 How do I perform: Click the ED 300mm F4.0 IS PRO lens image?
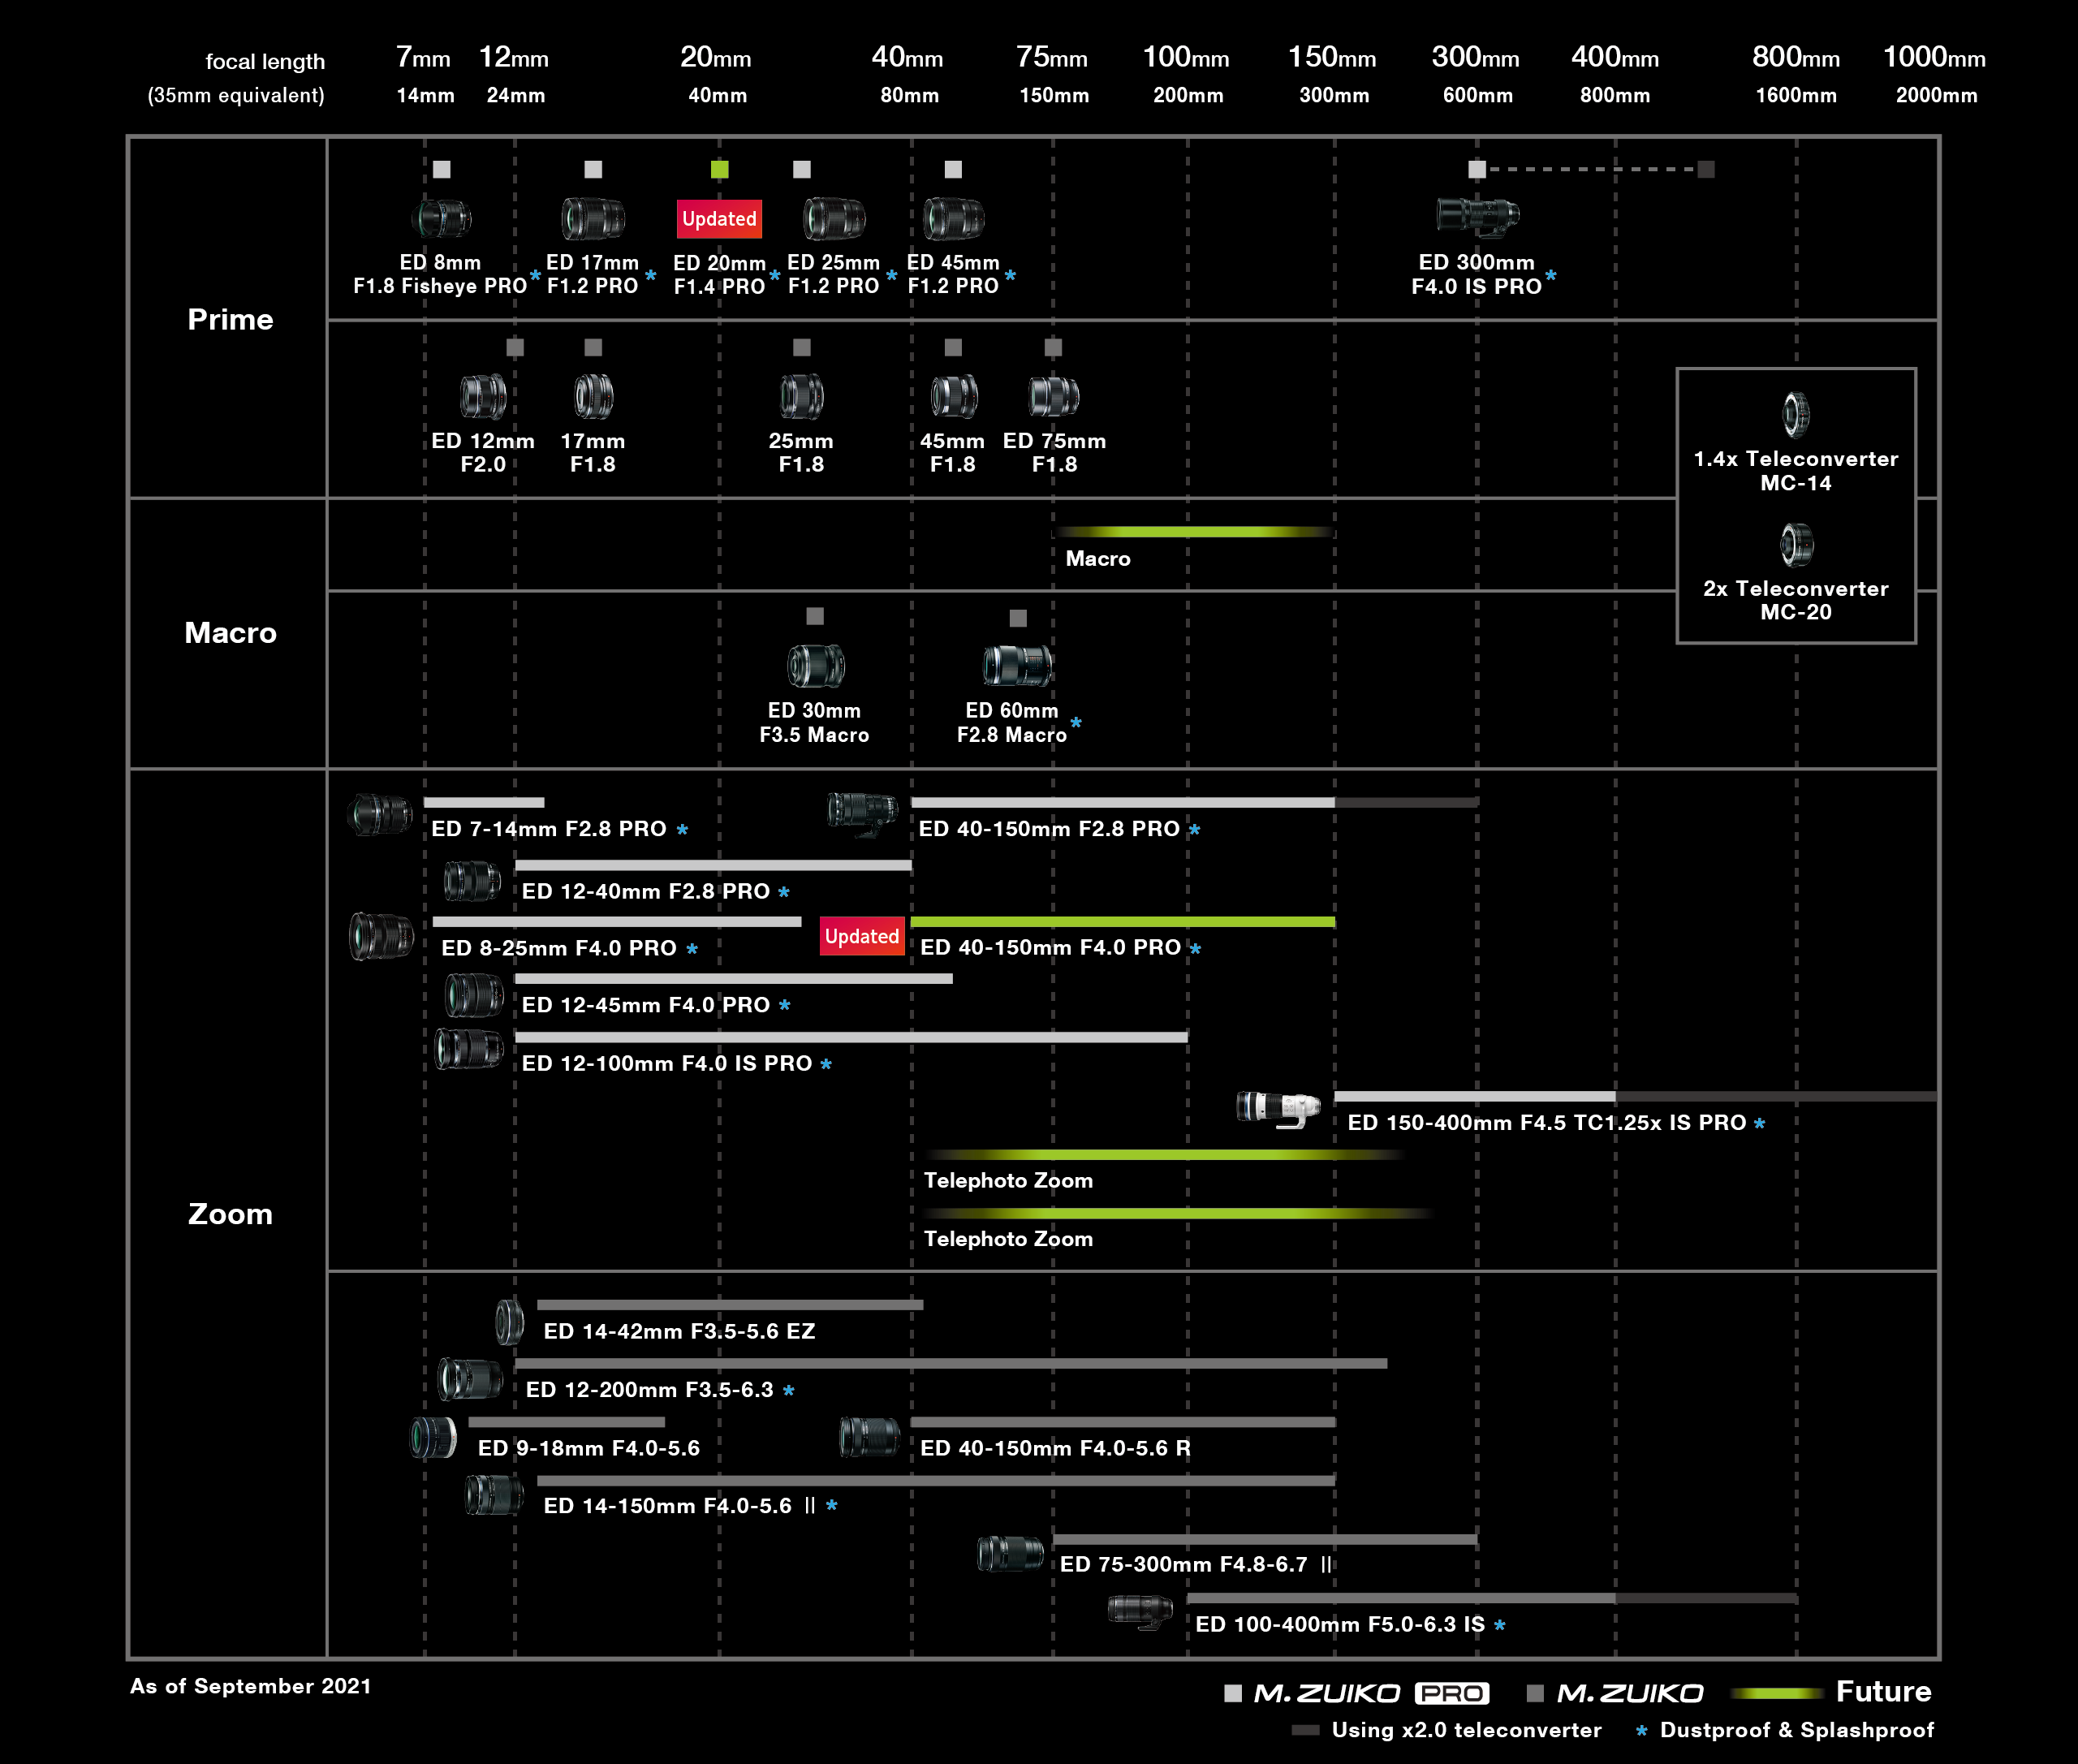[x=1477, y=214]
